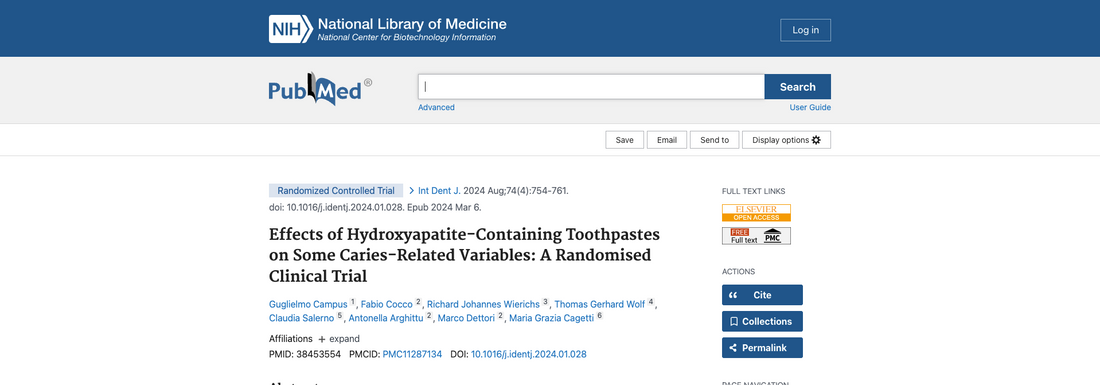Open the Send to dropdown
Image resolution: width=1100 pixels, height=385 pixels.
click(714, 140)
